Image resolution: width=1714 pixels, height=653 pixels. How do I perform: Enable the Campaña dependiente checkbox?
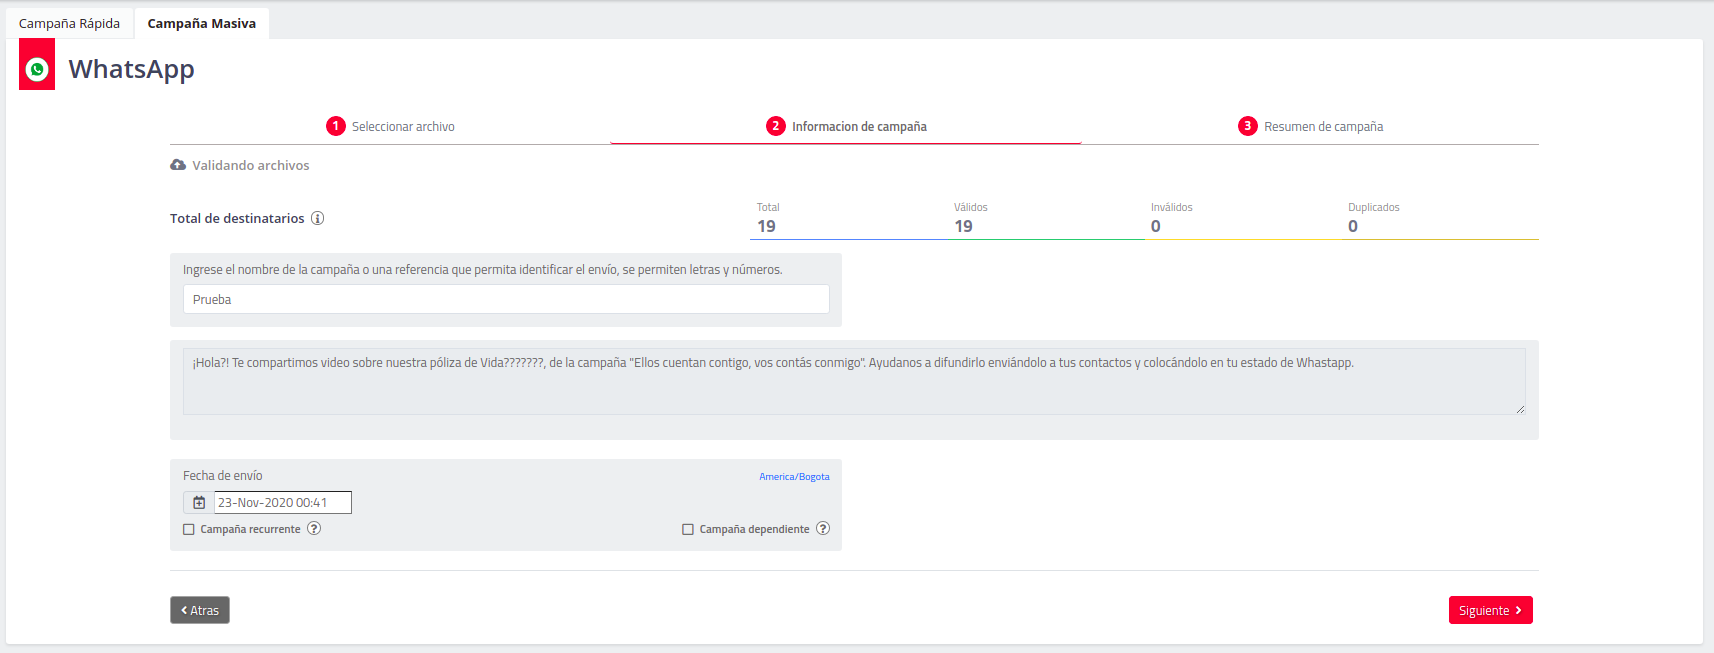coord(688,529)
